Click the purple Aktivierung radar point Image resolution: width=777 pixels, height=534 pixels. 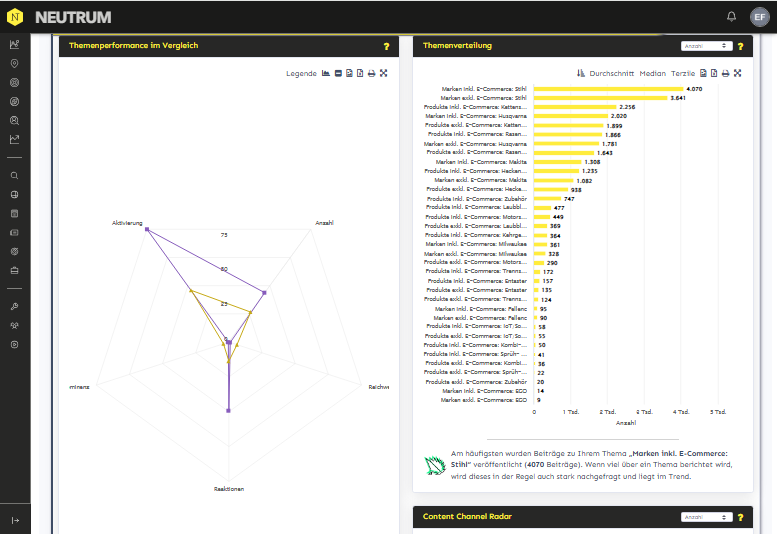point(147,229)
